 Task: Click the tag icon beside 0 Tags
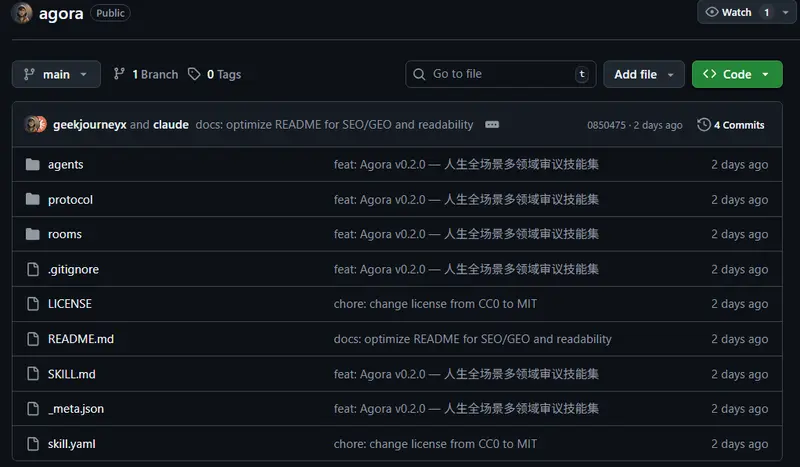pos(194,74)
